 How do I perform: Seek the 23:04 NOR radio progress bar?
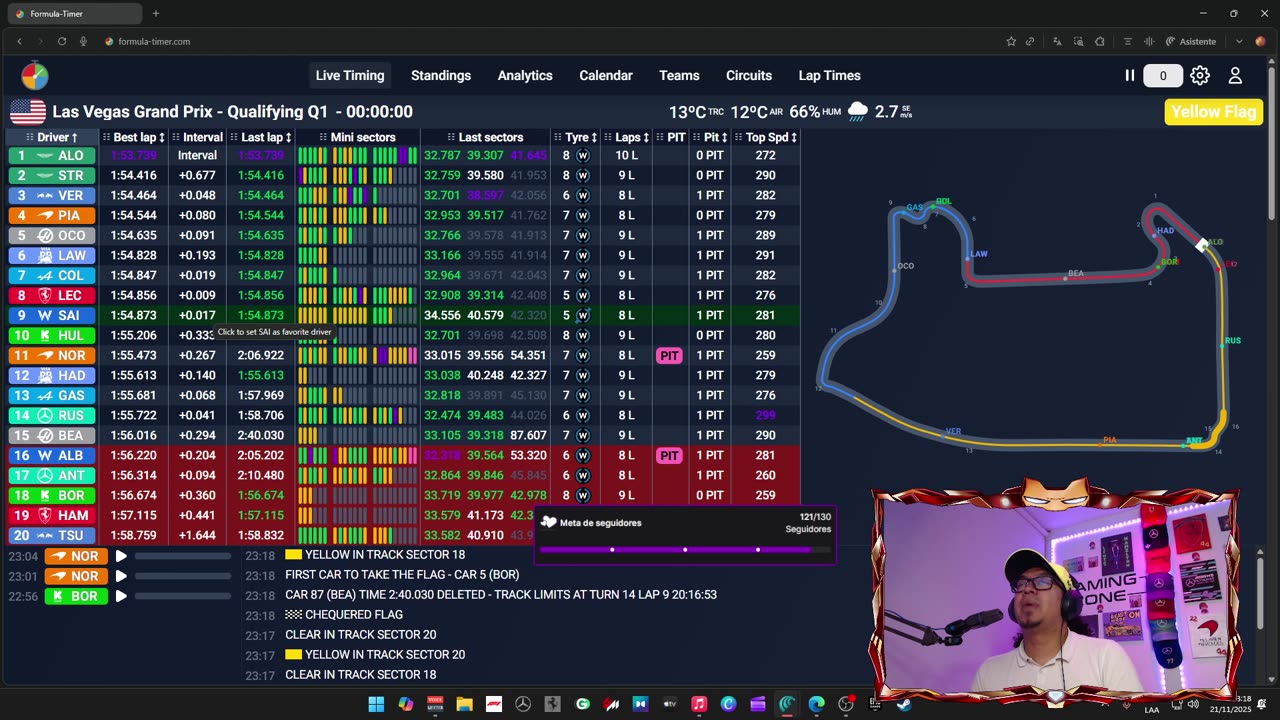(183, 556)
